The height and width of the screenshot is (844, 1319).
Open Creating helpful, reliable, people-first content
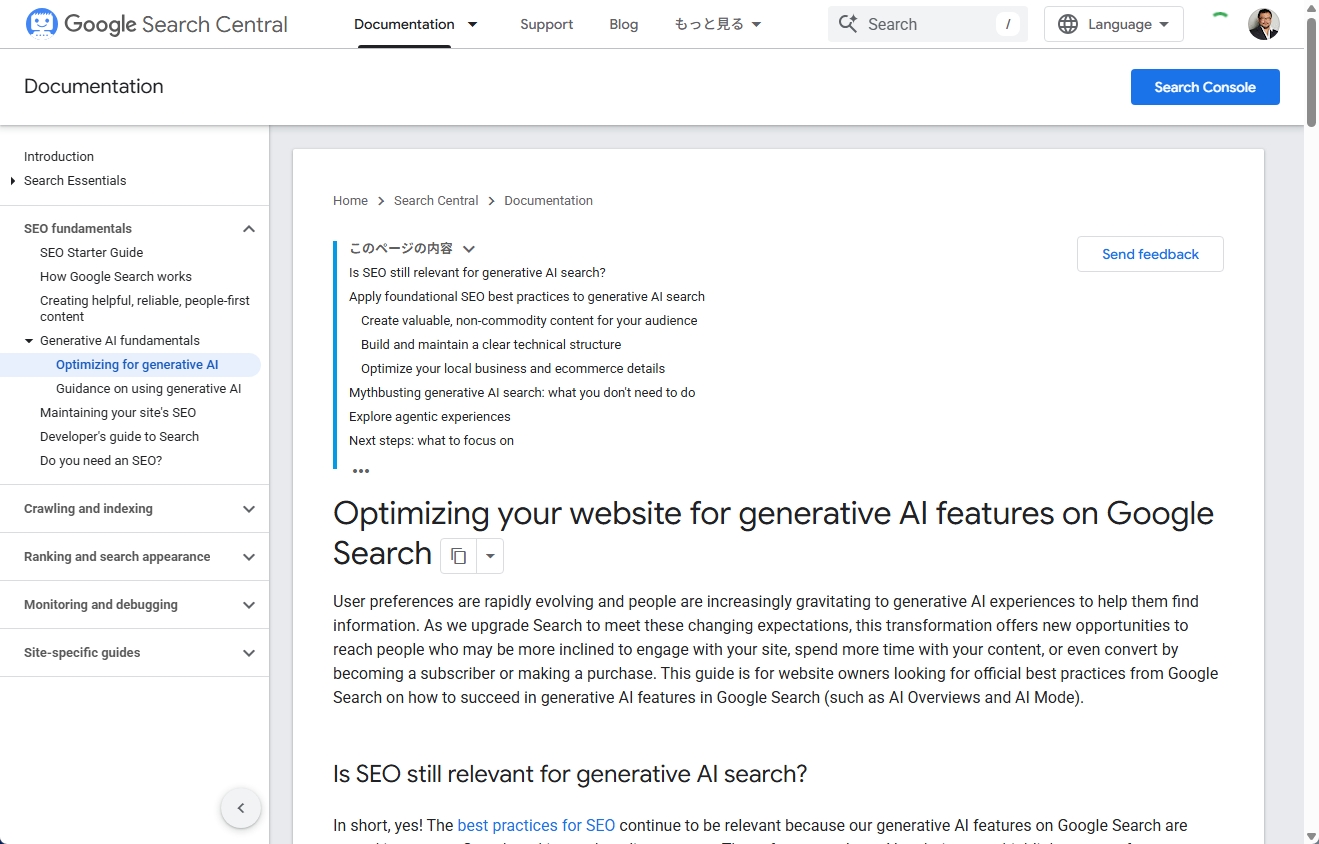[x=145, y=309]
